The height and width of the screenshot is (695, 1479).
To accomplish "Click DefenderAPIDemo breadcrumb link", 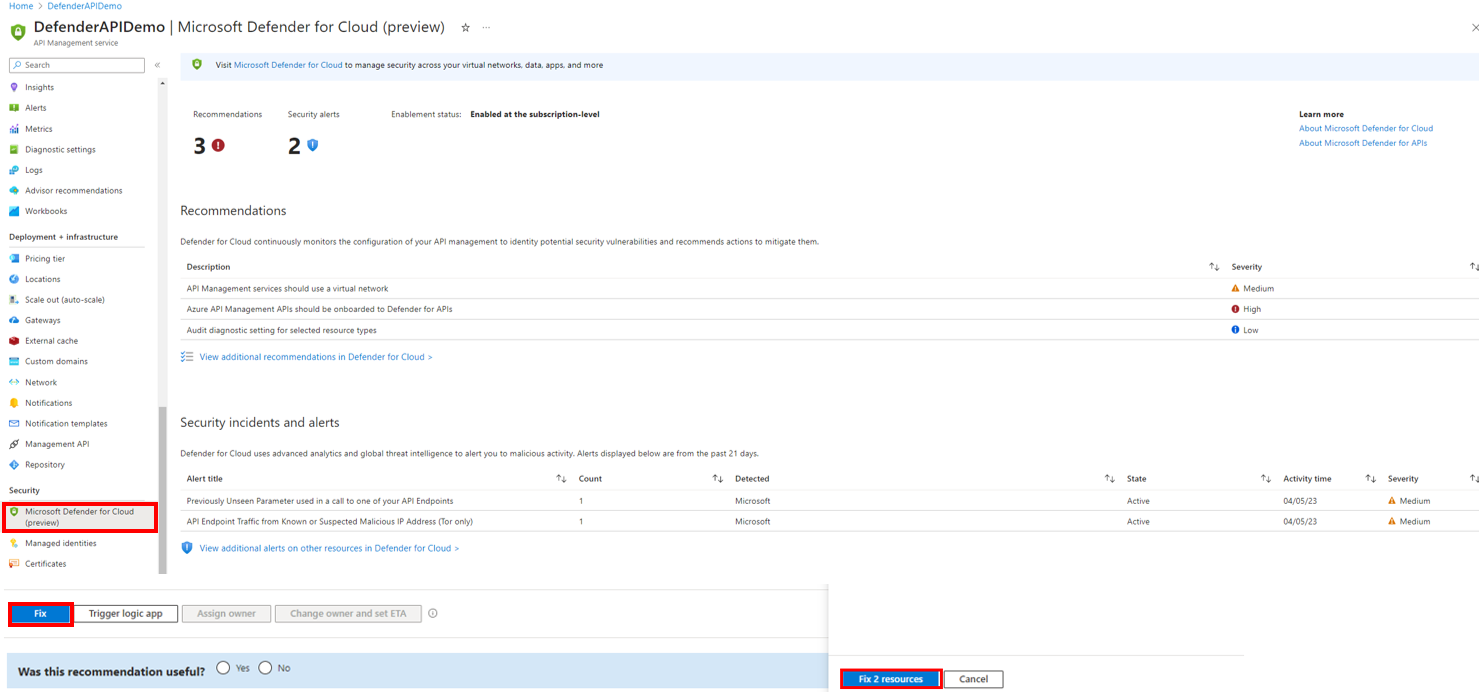I will point(85,6).
